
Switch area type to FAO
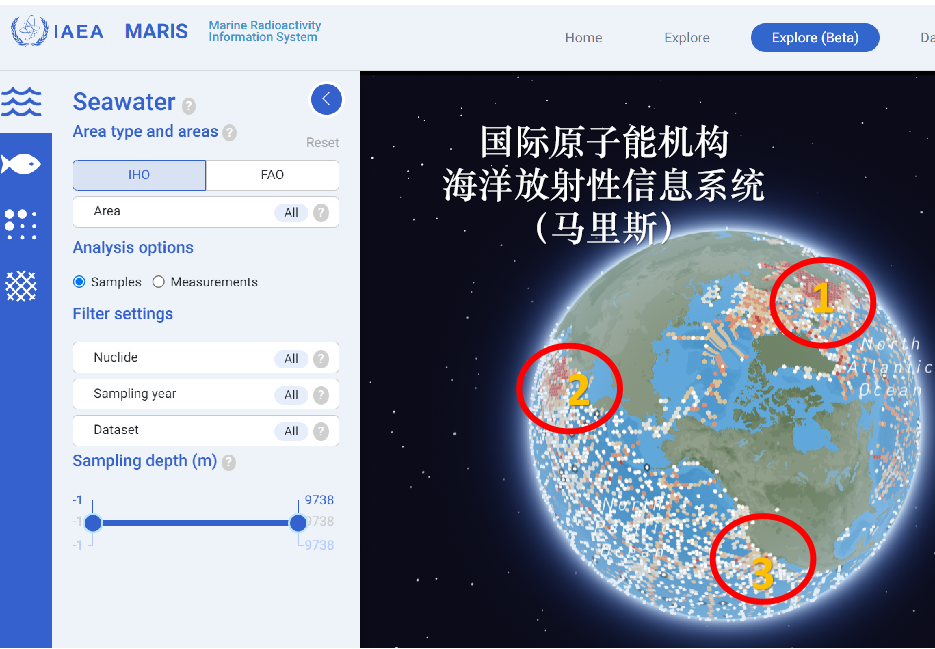click(x=273, y=175)
